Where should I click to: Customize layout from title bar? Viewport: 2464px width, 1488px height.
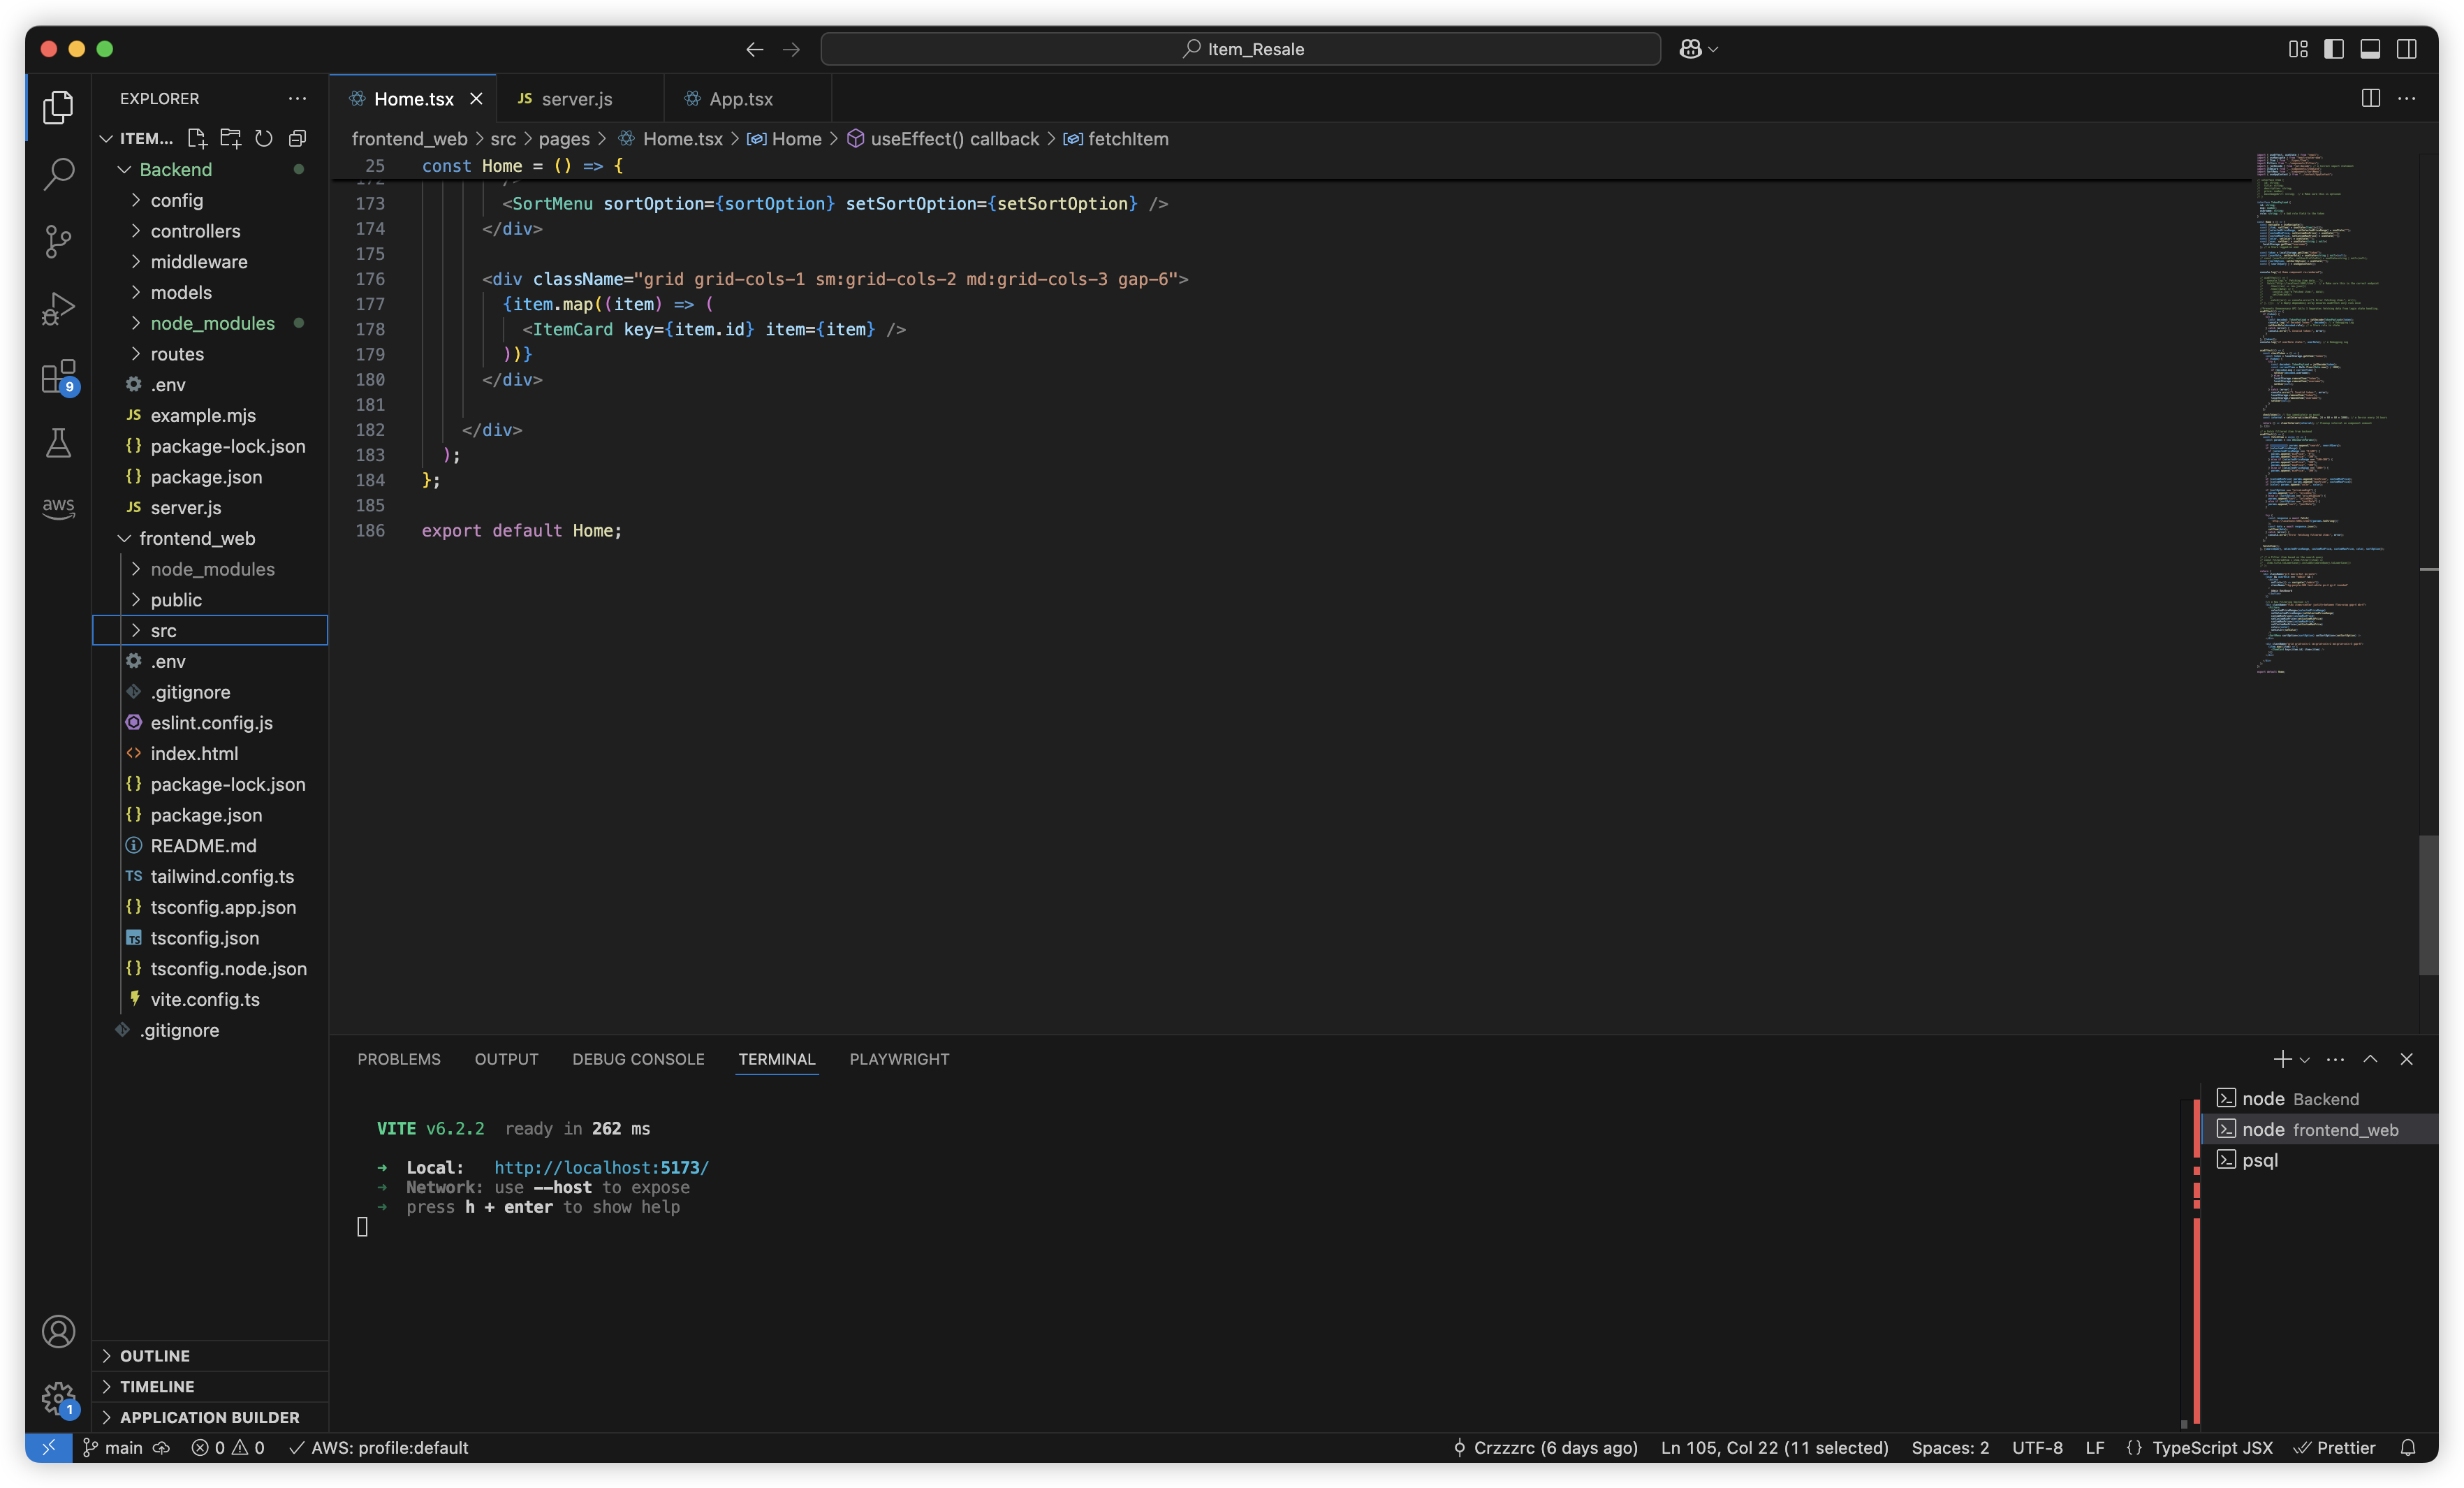coord(2298,49)
